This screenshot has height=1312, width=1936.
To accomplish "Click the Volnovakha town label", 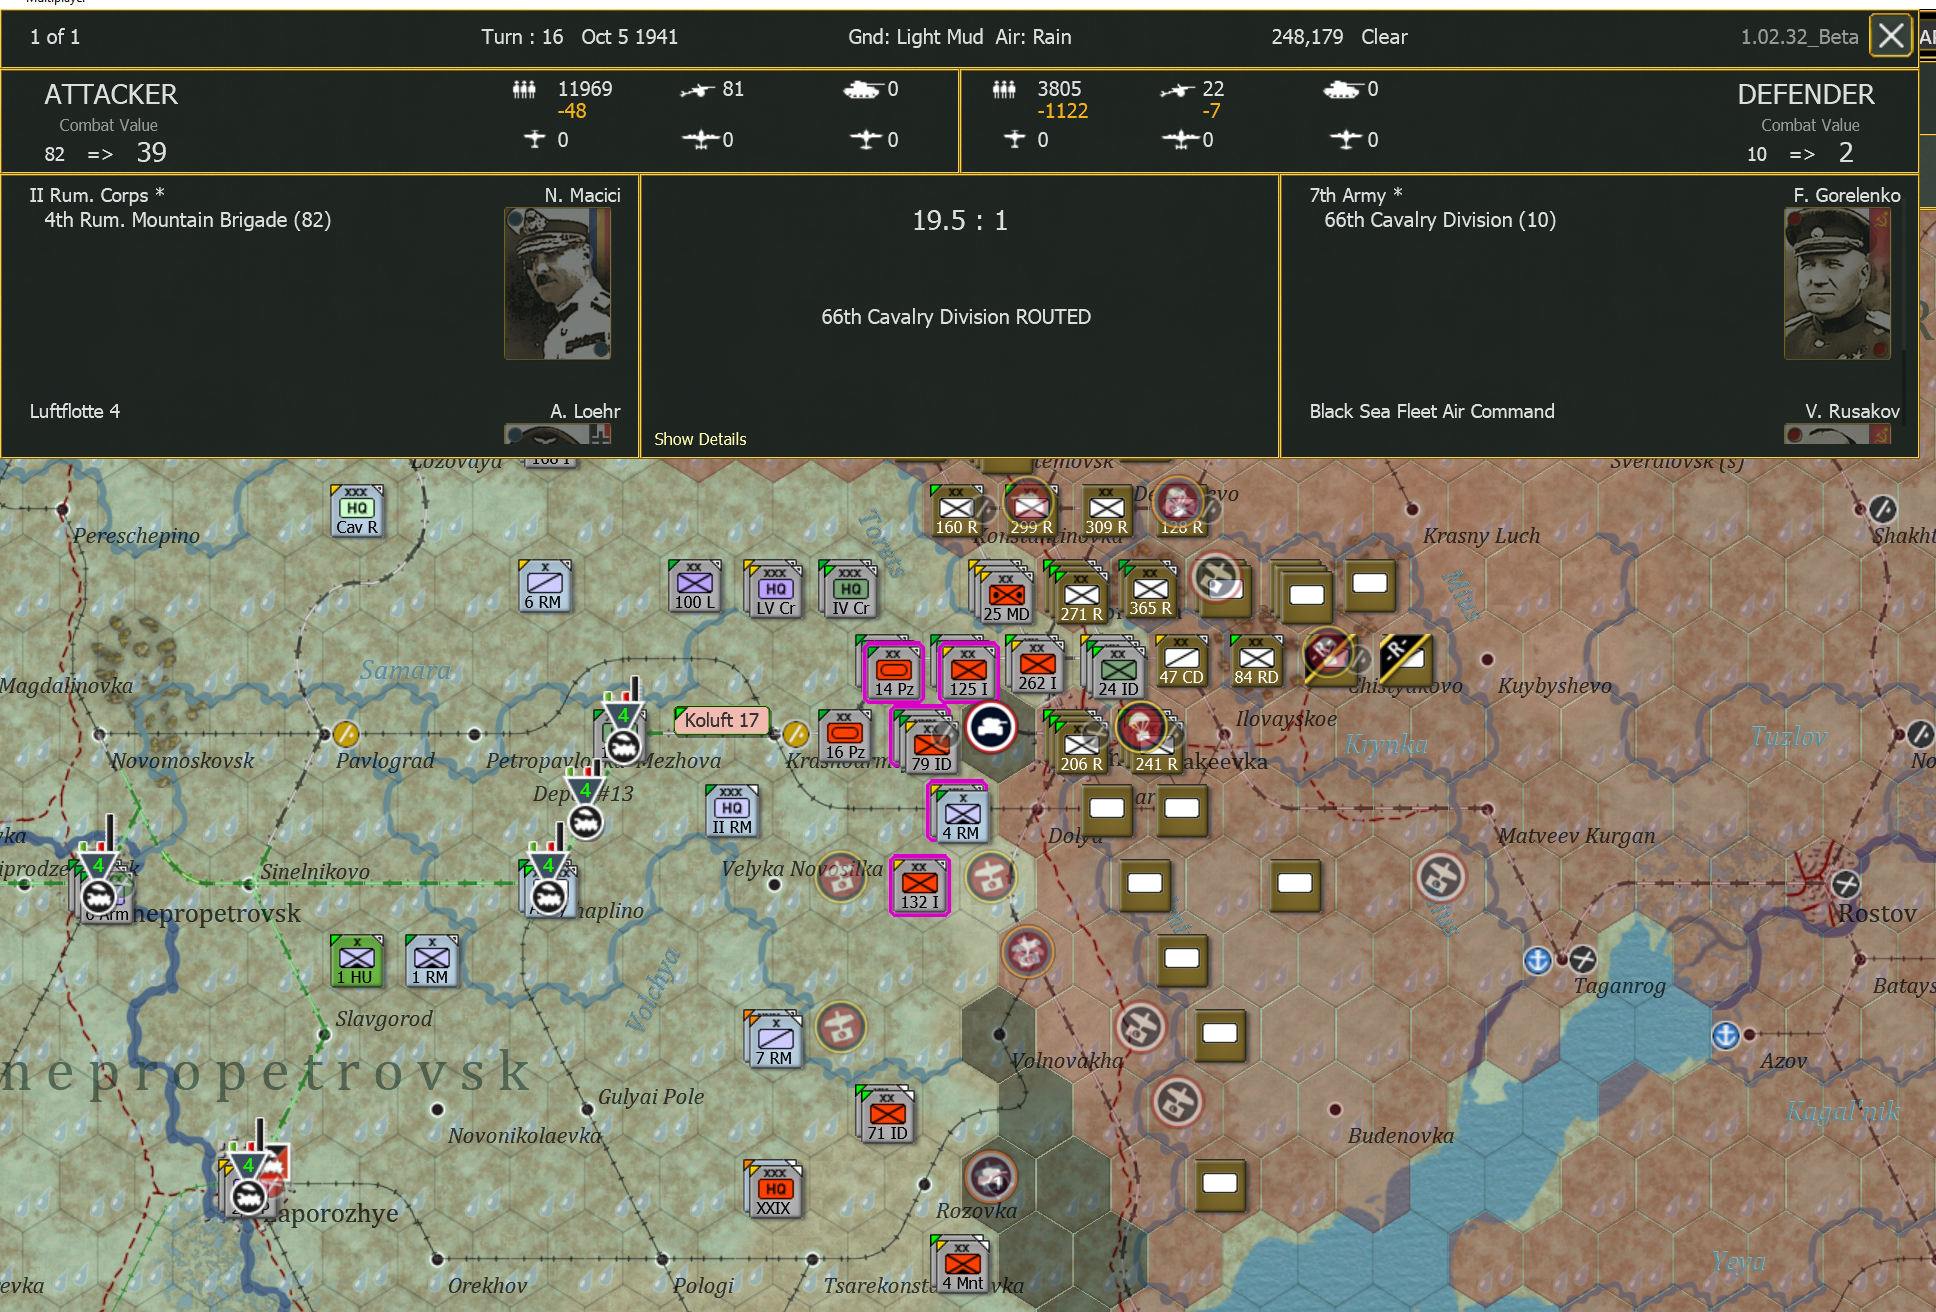I will [1066, 1061].
